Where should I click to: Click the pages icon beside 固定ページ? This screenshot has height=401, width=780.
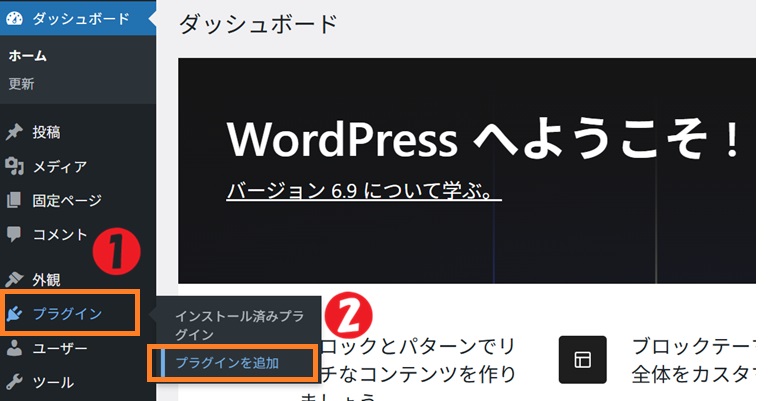click(14, 200)
